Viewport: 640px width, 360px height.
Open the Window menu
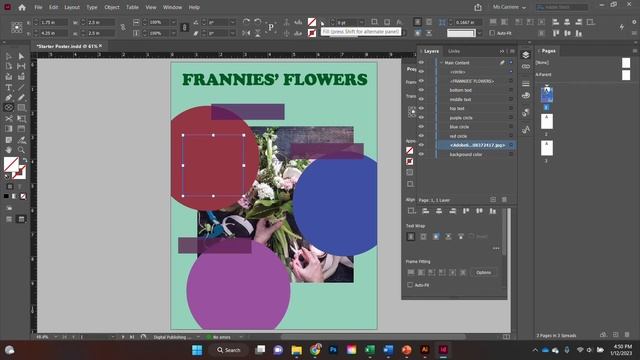coord(172,7)
